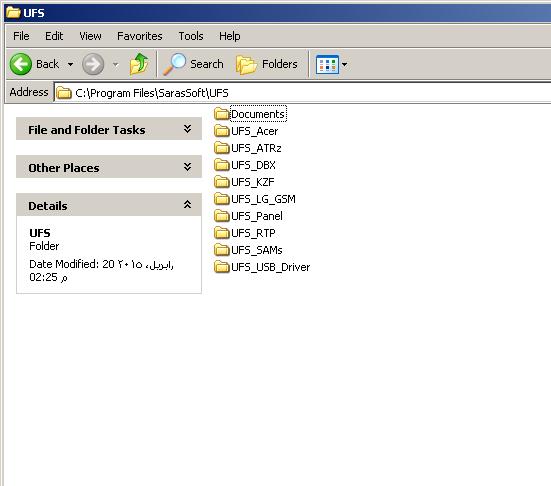This screenshot has width=551, height=486.
Task: Click the green Back arrow button
Action: pos(21,64)
